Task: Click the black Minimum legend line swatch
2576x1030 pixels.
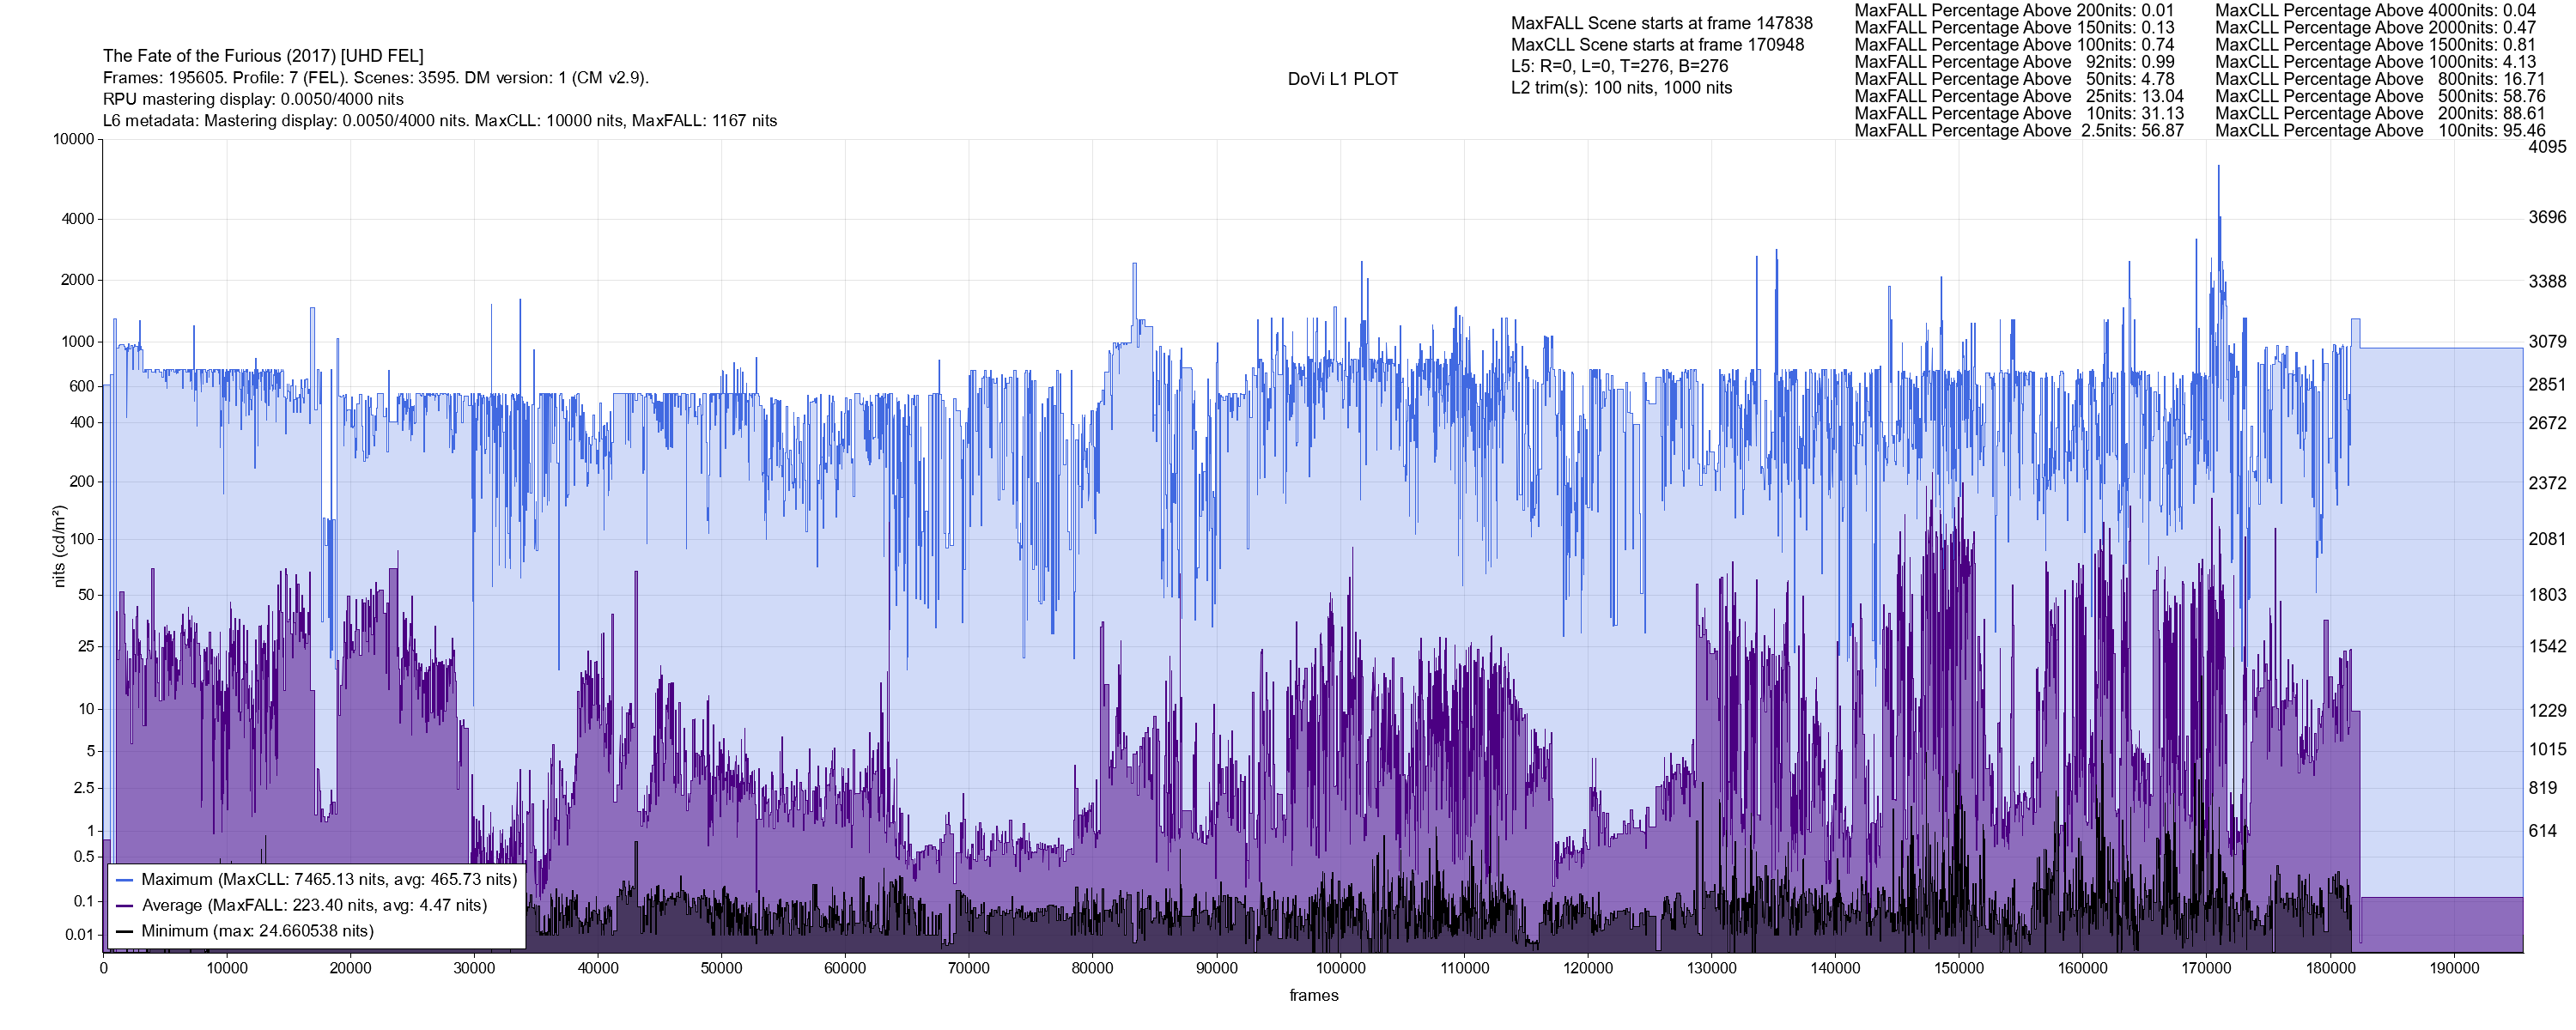Action: [124, 931]
